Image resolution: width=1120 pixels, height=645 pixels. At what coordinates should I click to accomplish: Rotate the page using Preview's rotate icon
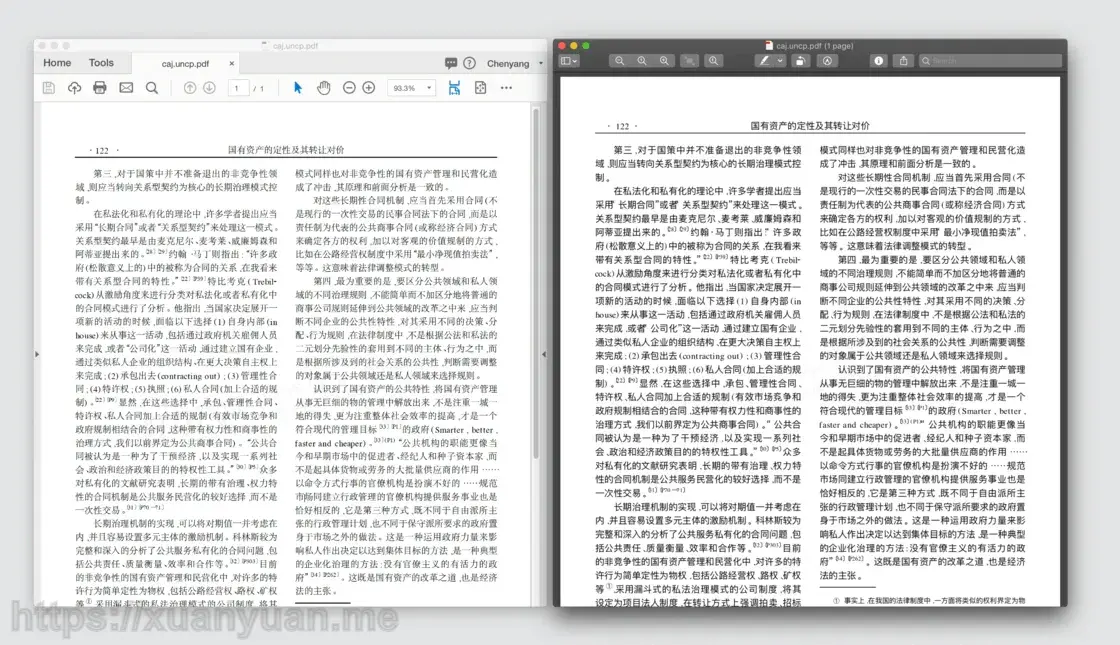coord(801,61)
